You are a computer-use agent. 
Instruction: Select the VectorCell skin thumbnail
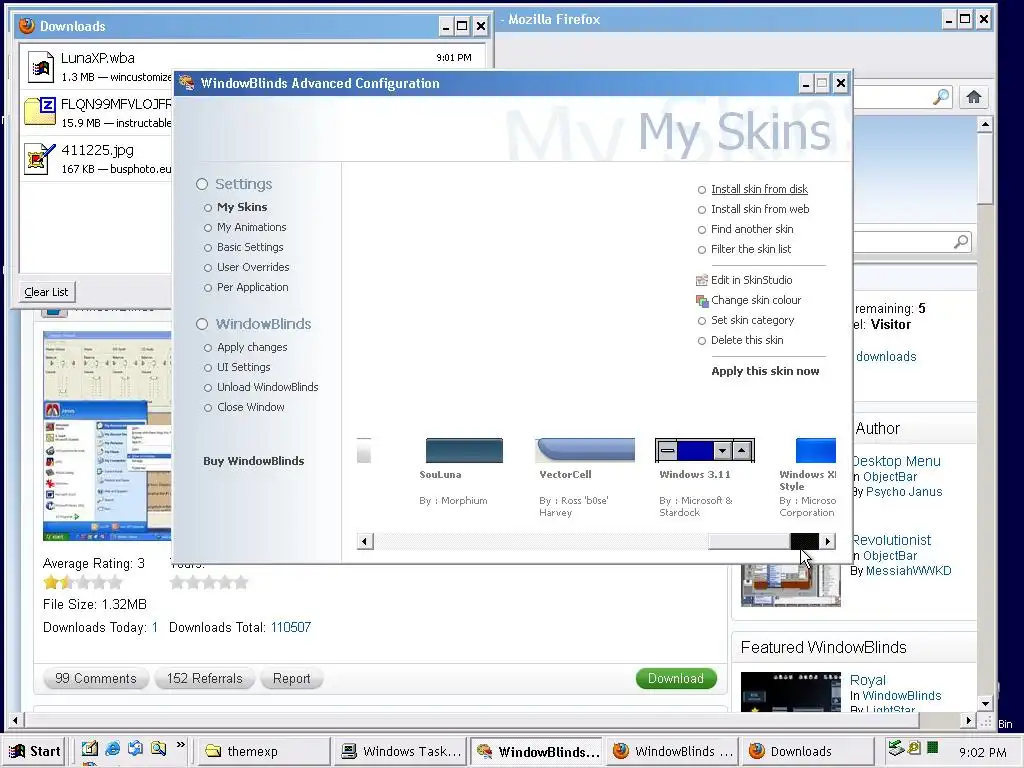tap(584, 451)
